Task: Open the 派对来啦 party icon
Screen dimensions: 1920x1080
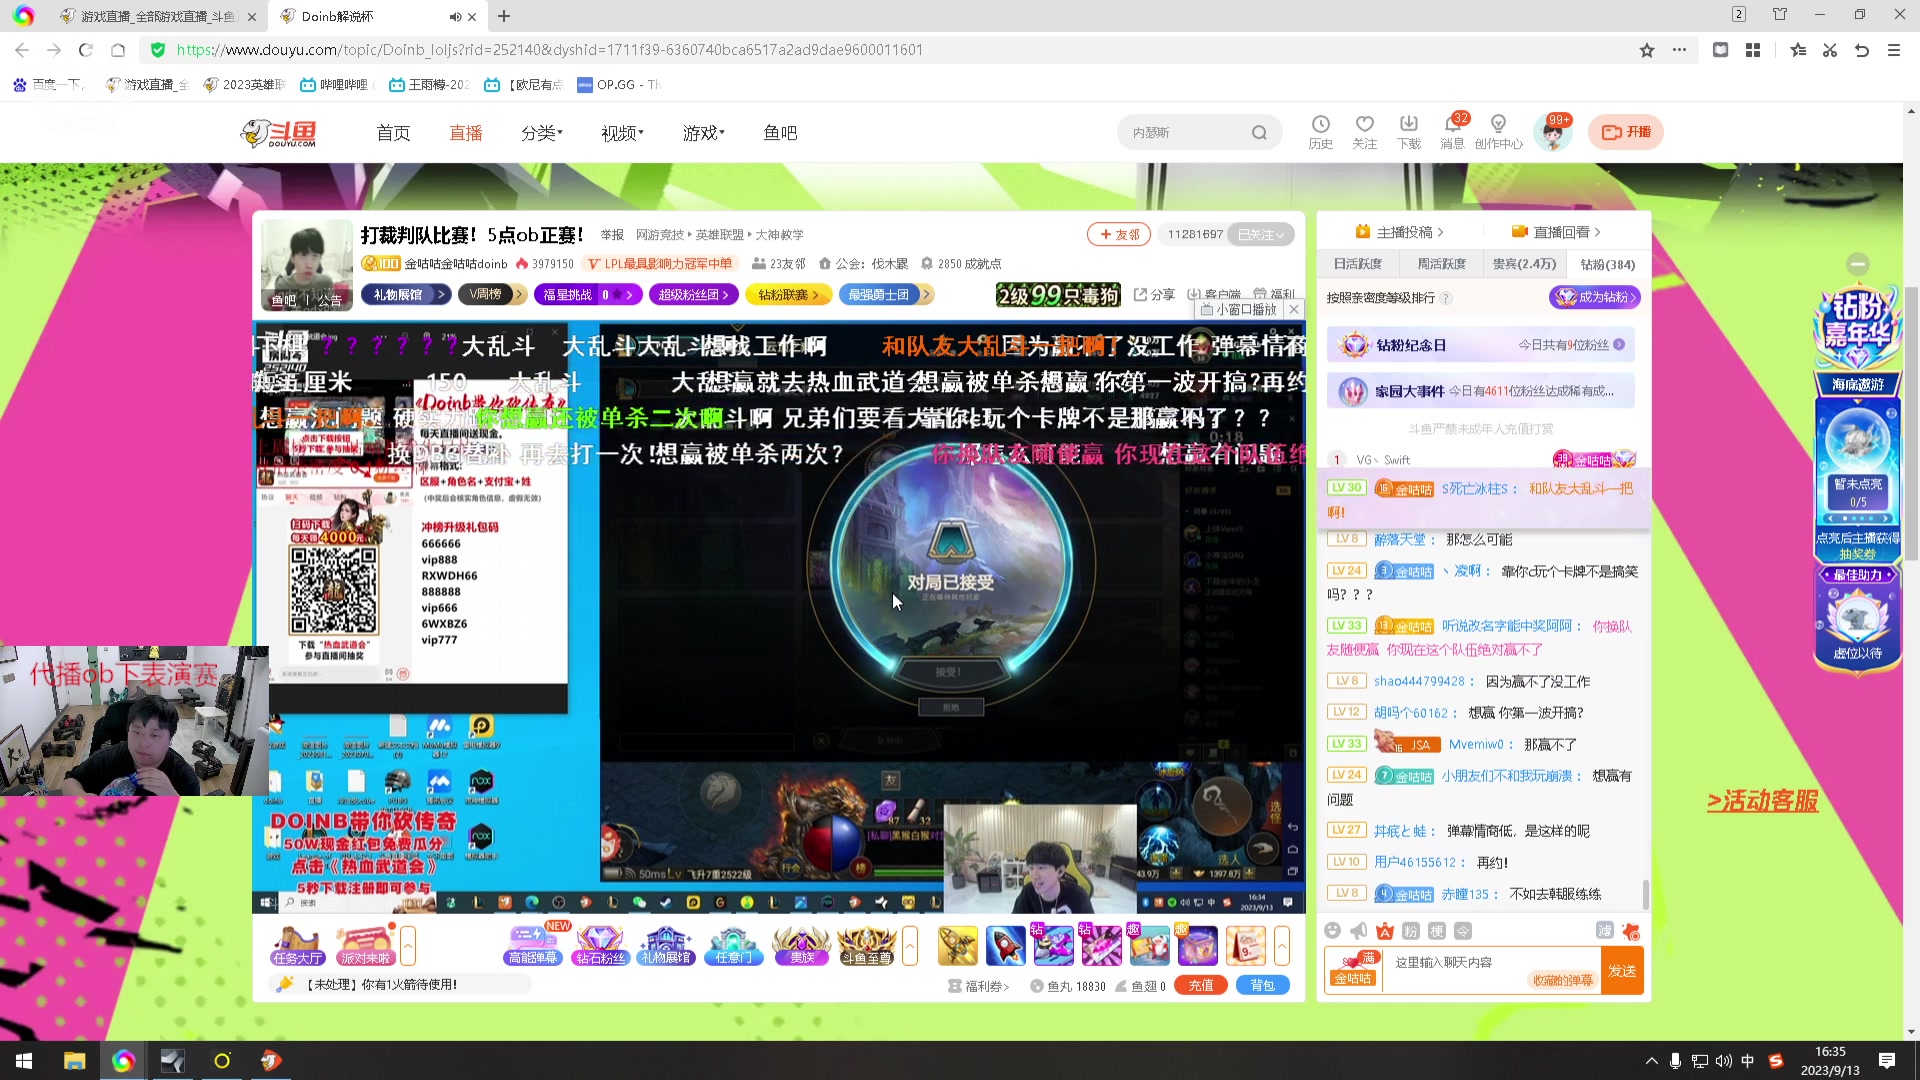Action: 365,945
